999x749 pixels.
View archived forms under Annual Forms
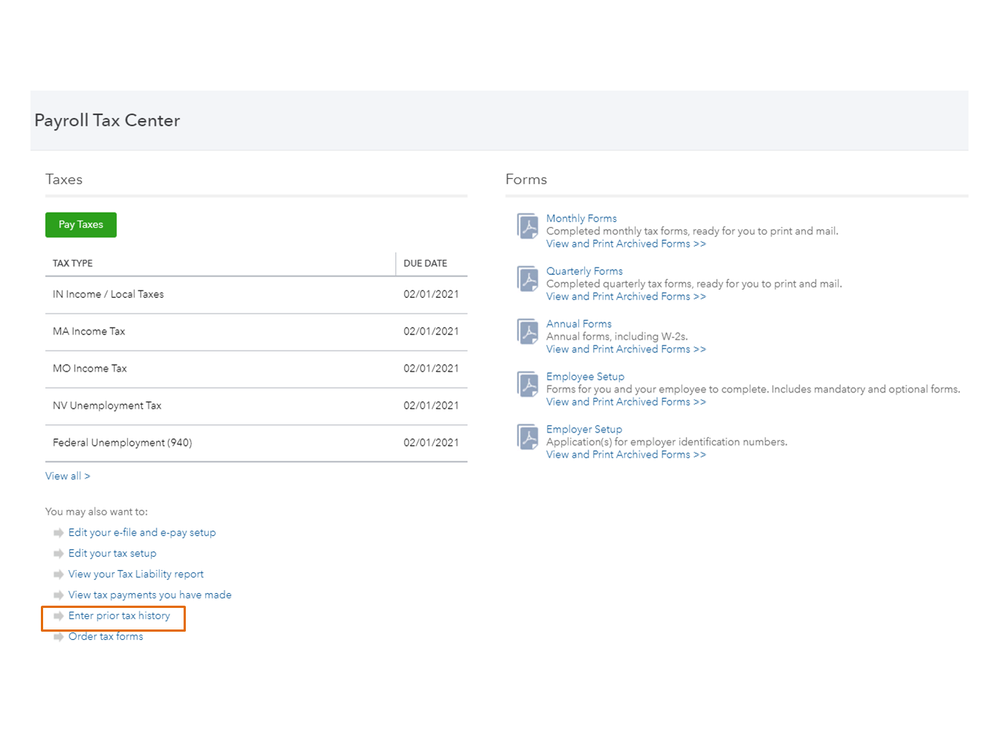tap(625, 349)
